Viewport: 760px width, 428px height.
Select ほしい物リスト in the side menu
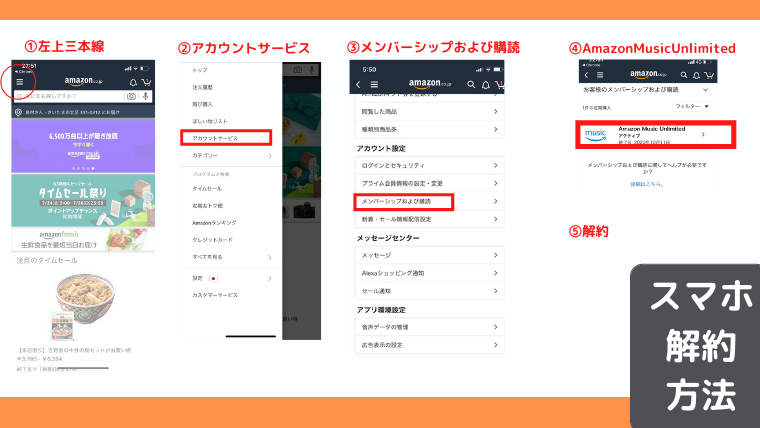point(210,121)
